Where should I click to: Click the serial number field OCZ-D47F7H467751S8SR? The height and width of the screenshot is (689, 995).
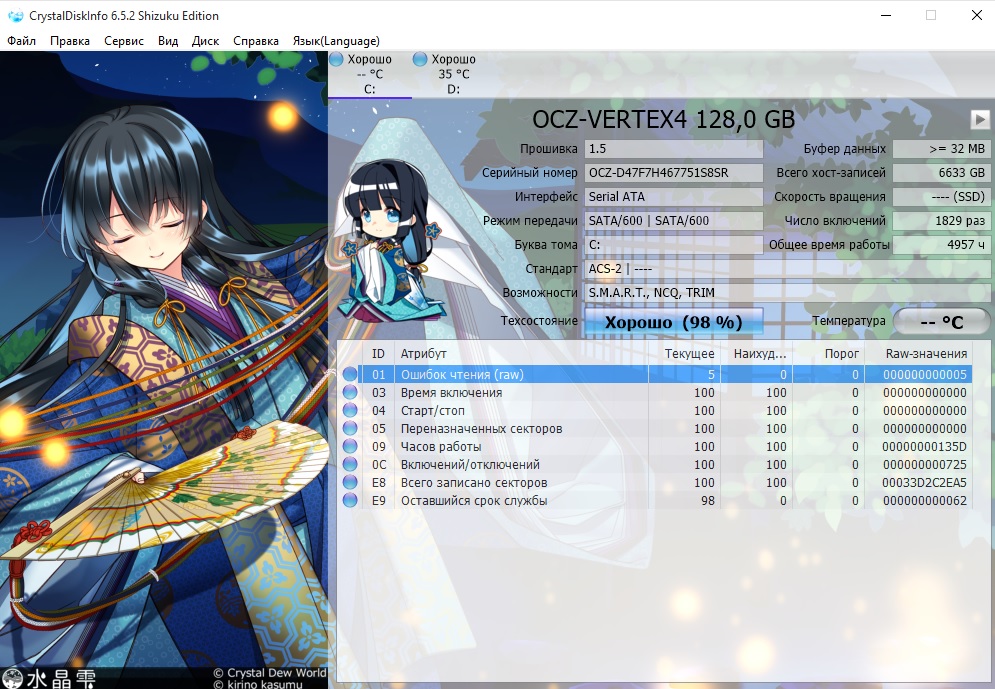point(673,173)
